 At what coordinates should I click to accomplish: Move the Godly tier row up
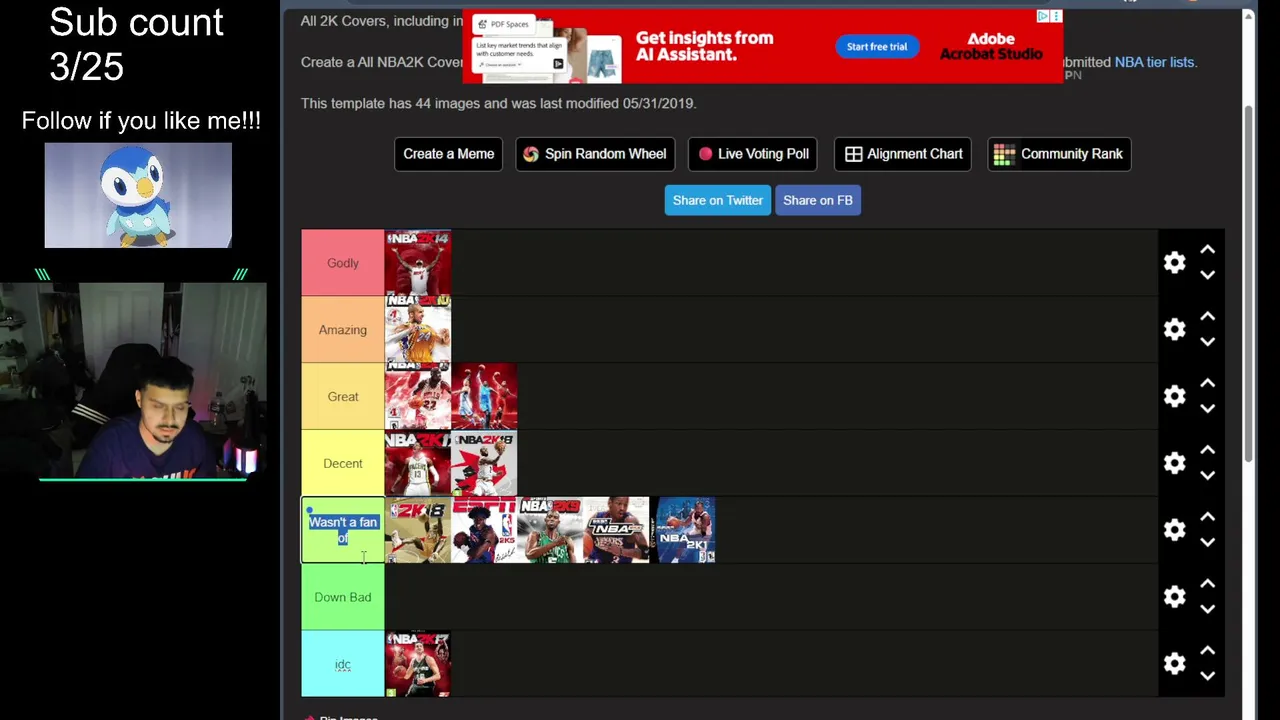[x=1207, y=250]
